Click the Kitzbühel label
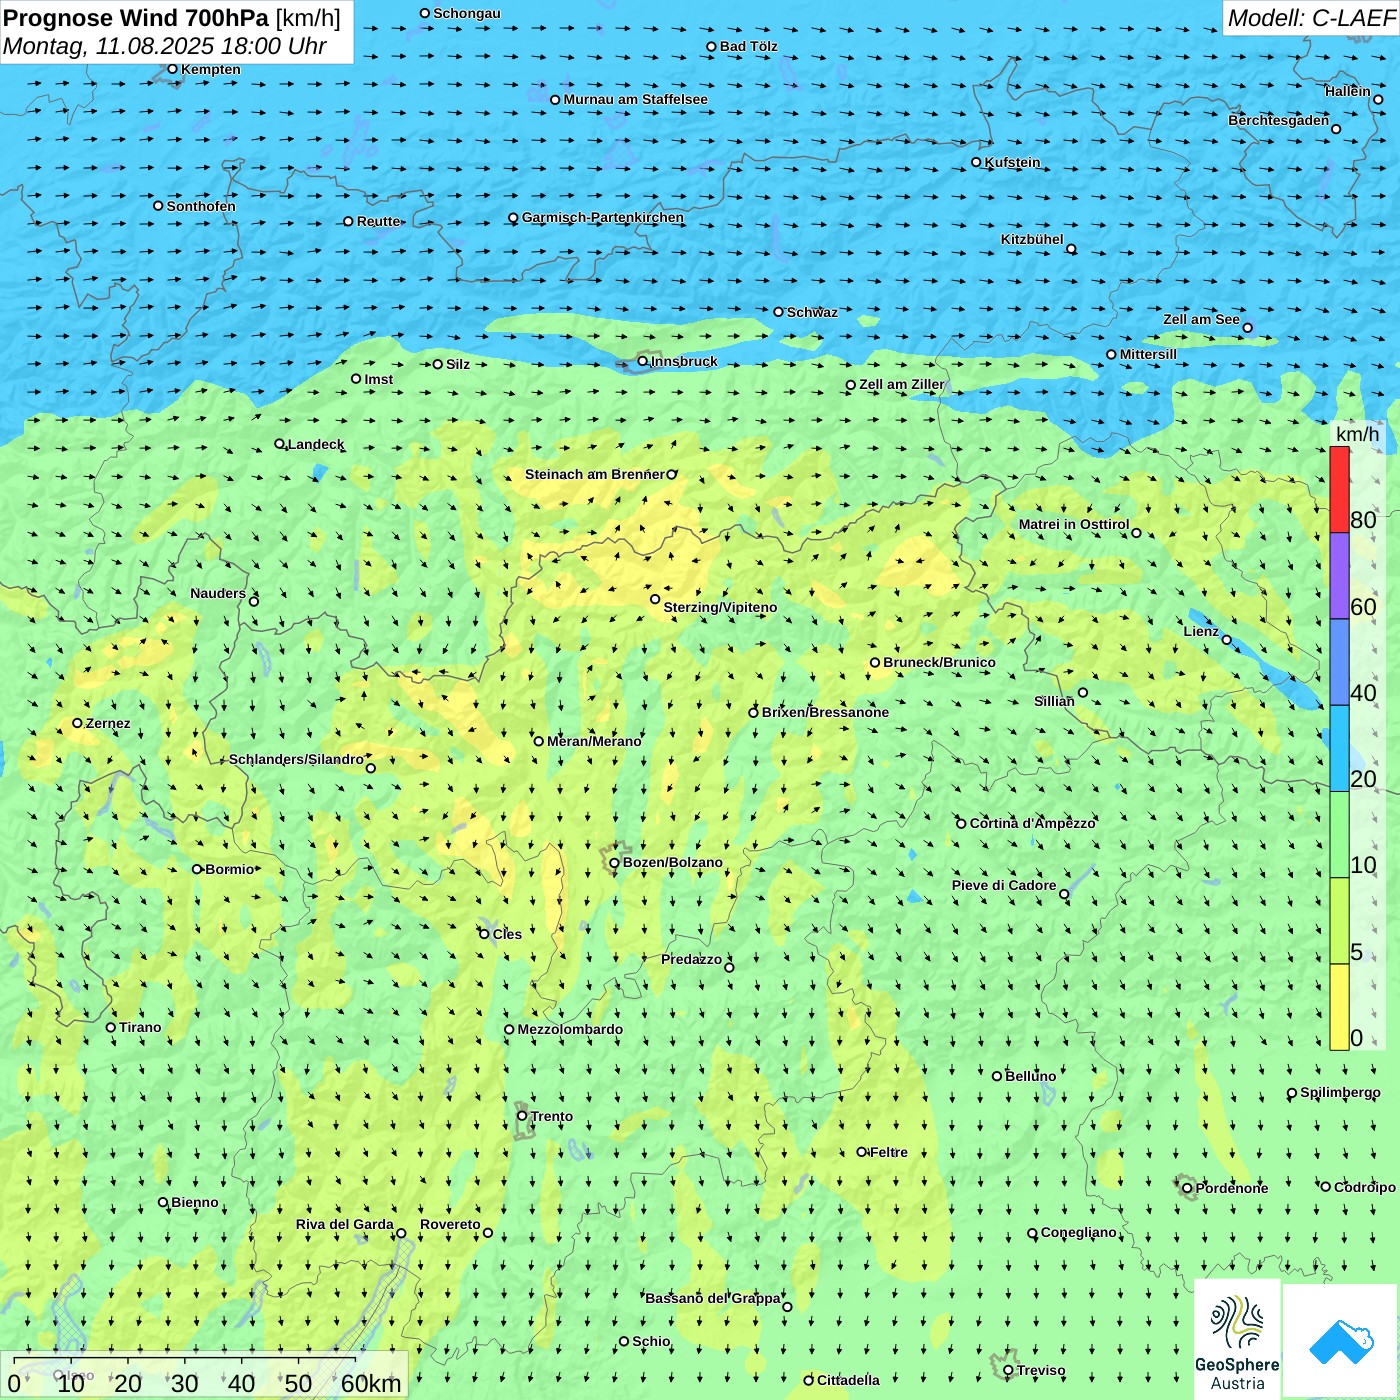 pyautogui.click(x=1032, y=239)
